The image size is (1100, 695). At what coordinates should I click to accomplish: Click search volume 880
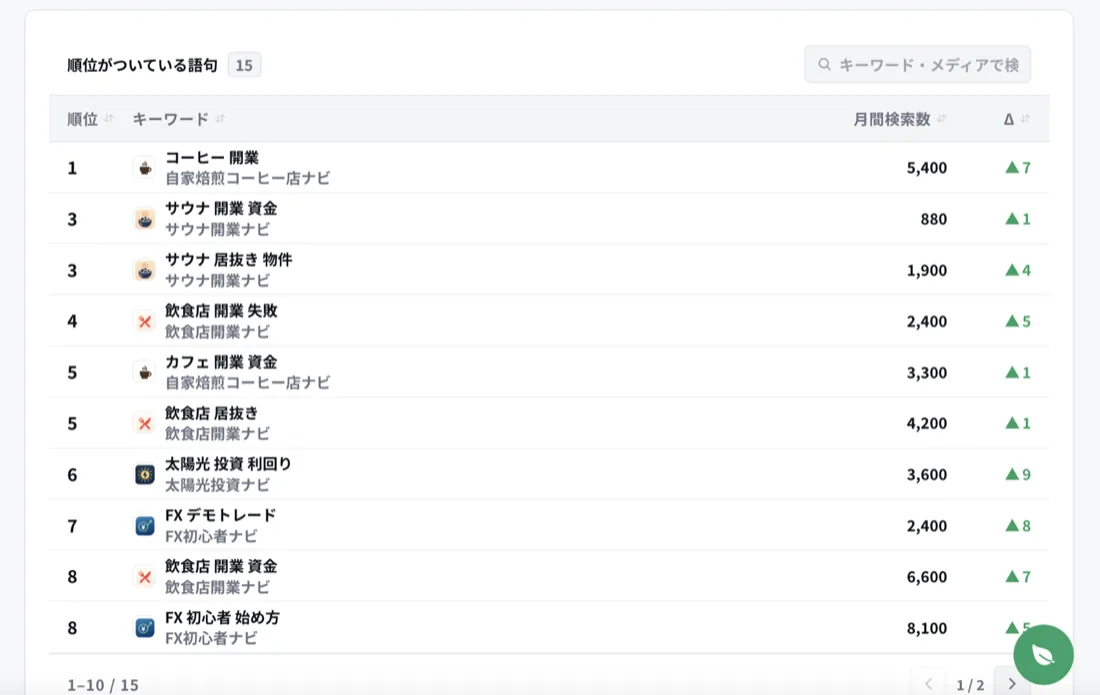coord(934,219)
